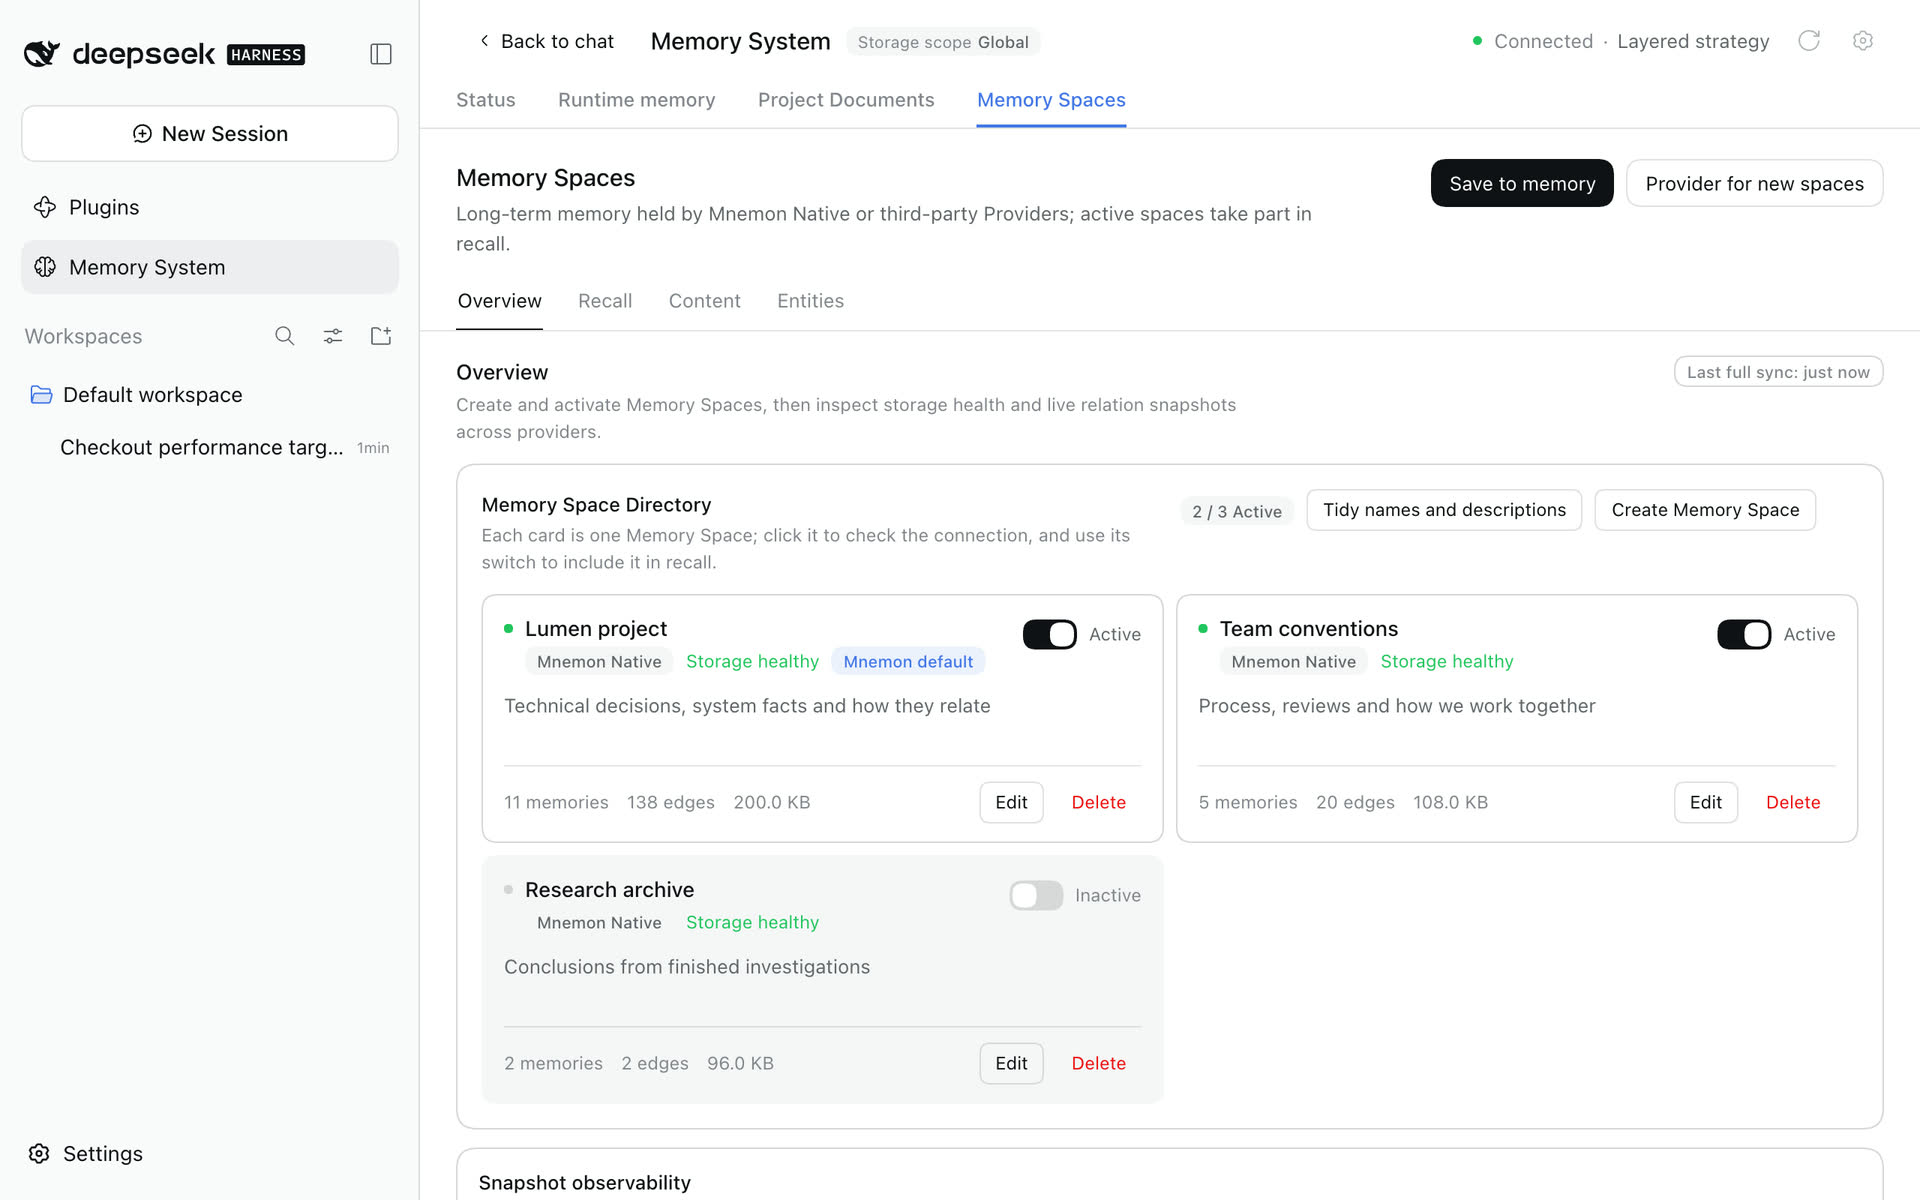
Task: Click Tidy names and descriptions
Action: pos(1444,510)
